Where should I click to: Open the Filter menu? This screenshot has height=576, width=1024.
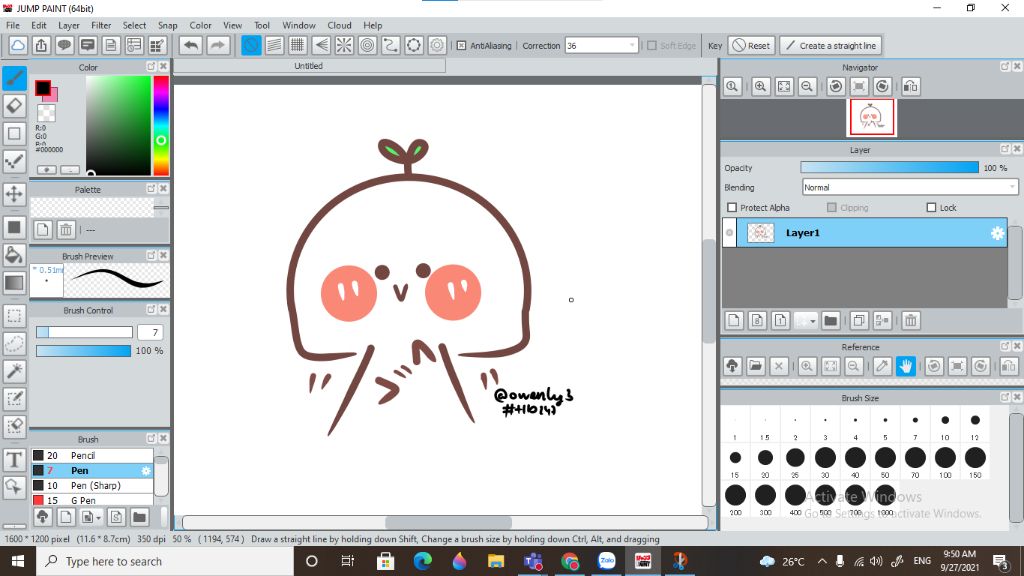(x=101, y=25)
